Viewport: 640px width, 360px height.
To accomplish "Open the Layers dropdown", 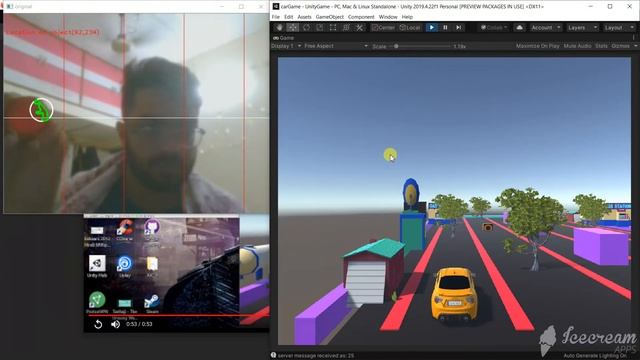I will pos(582,27).
